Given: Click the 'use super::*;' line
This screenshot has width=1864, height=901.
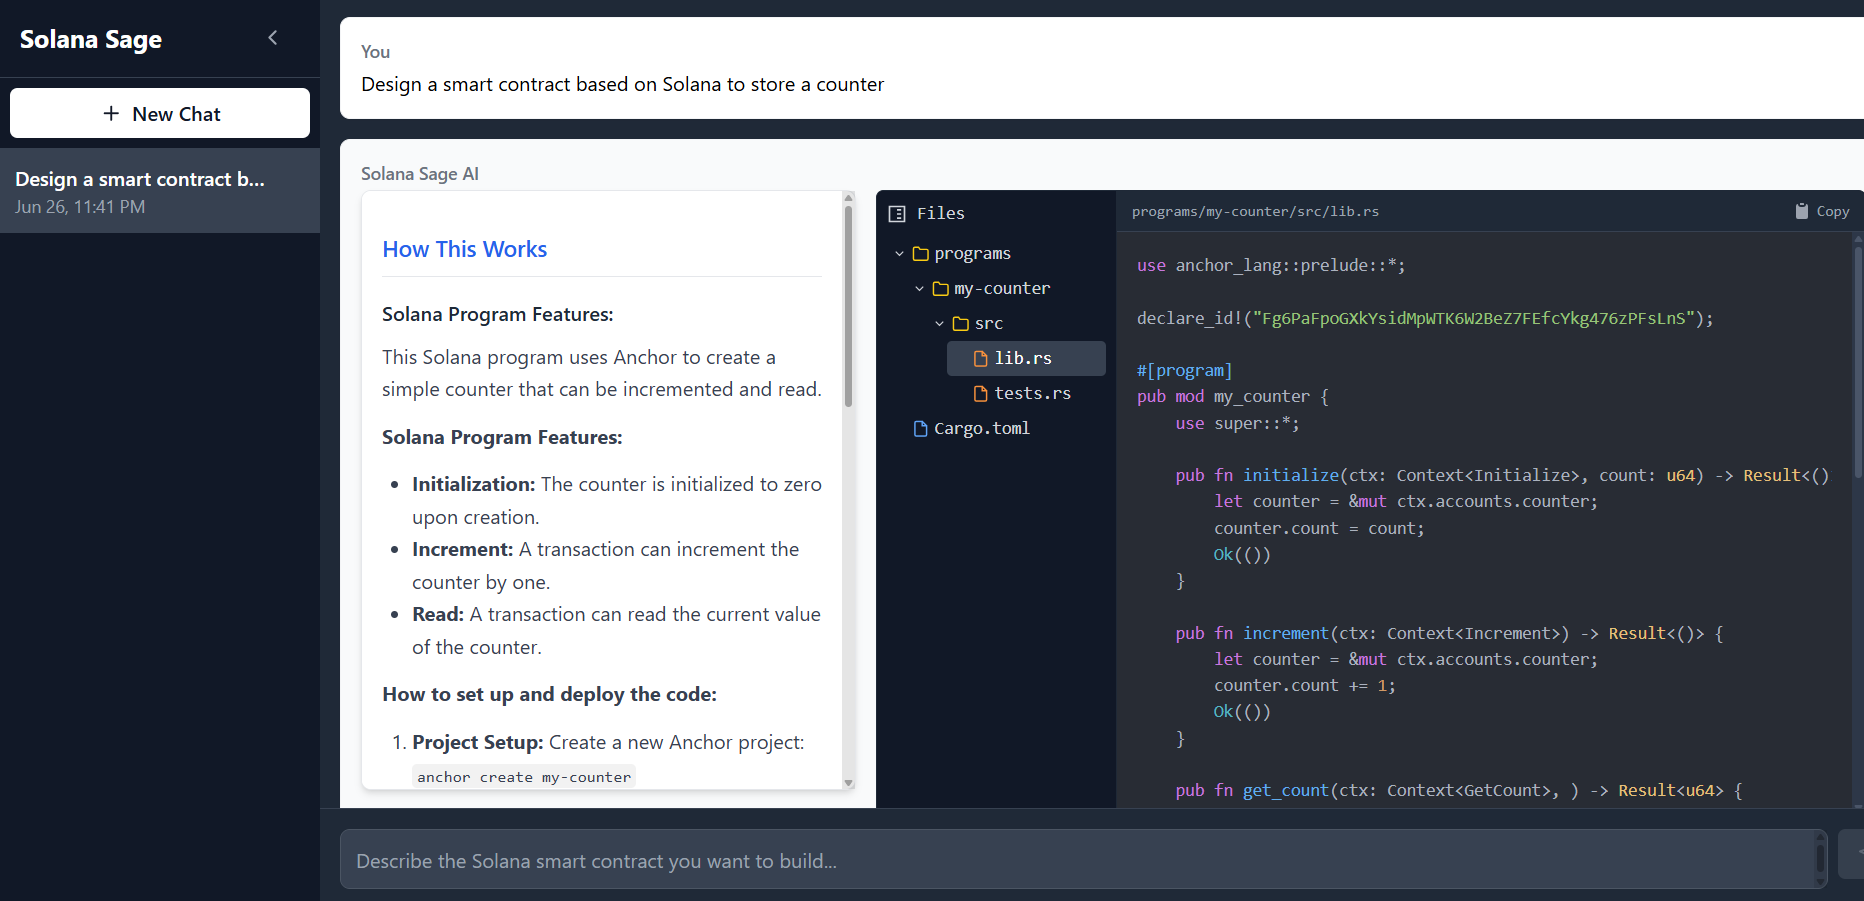Looking at the screenshot, I should (1238, 423).
